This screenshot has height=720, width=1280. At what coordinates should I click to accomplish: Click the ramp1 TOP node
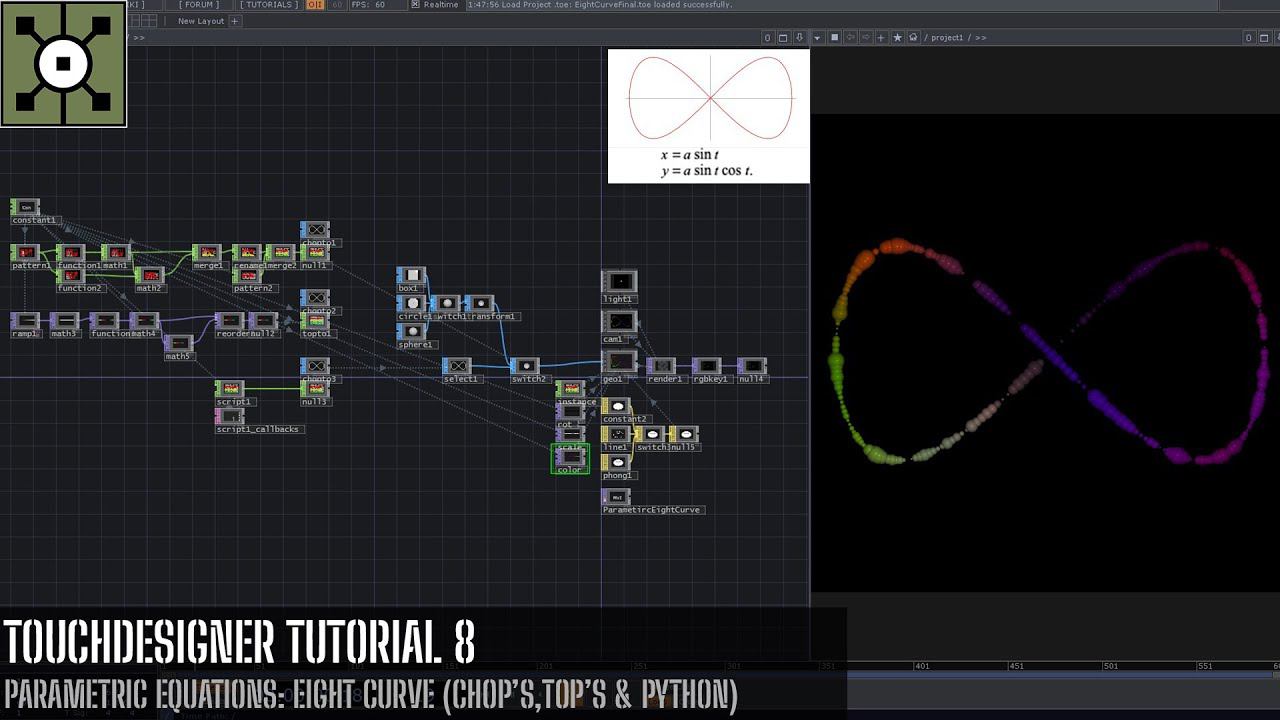click(x=25, y=321)
